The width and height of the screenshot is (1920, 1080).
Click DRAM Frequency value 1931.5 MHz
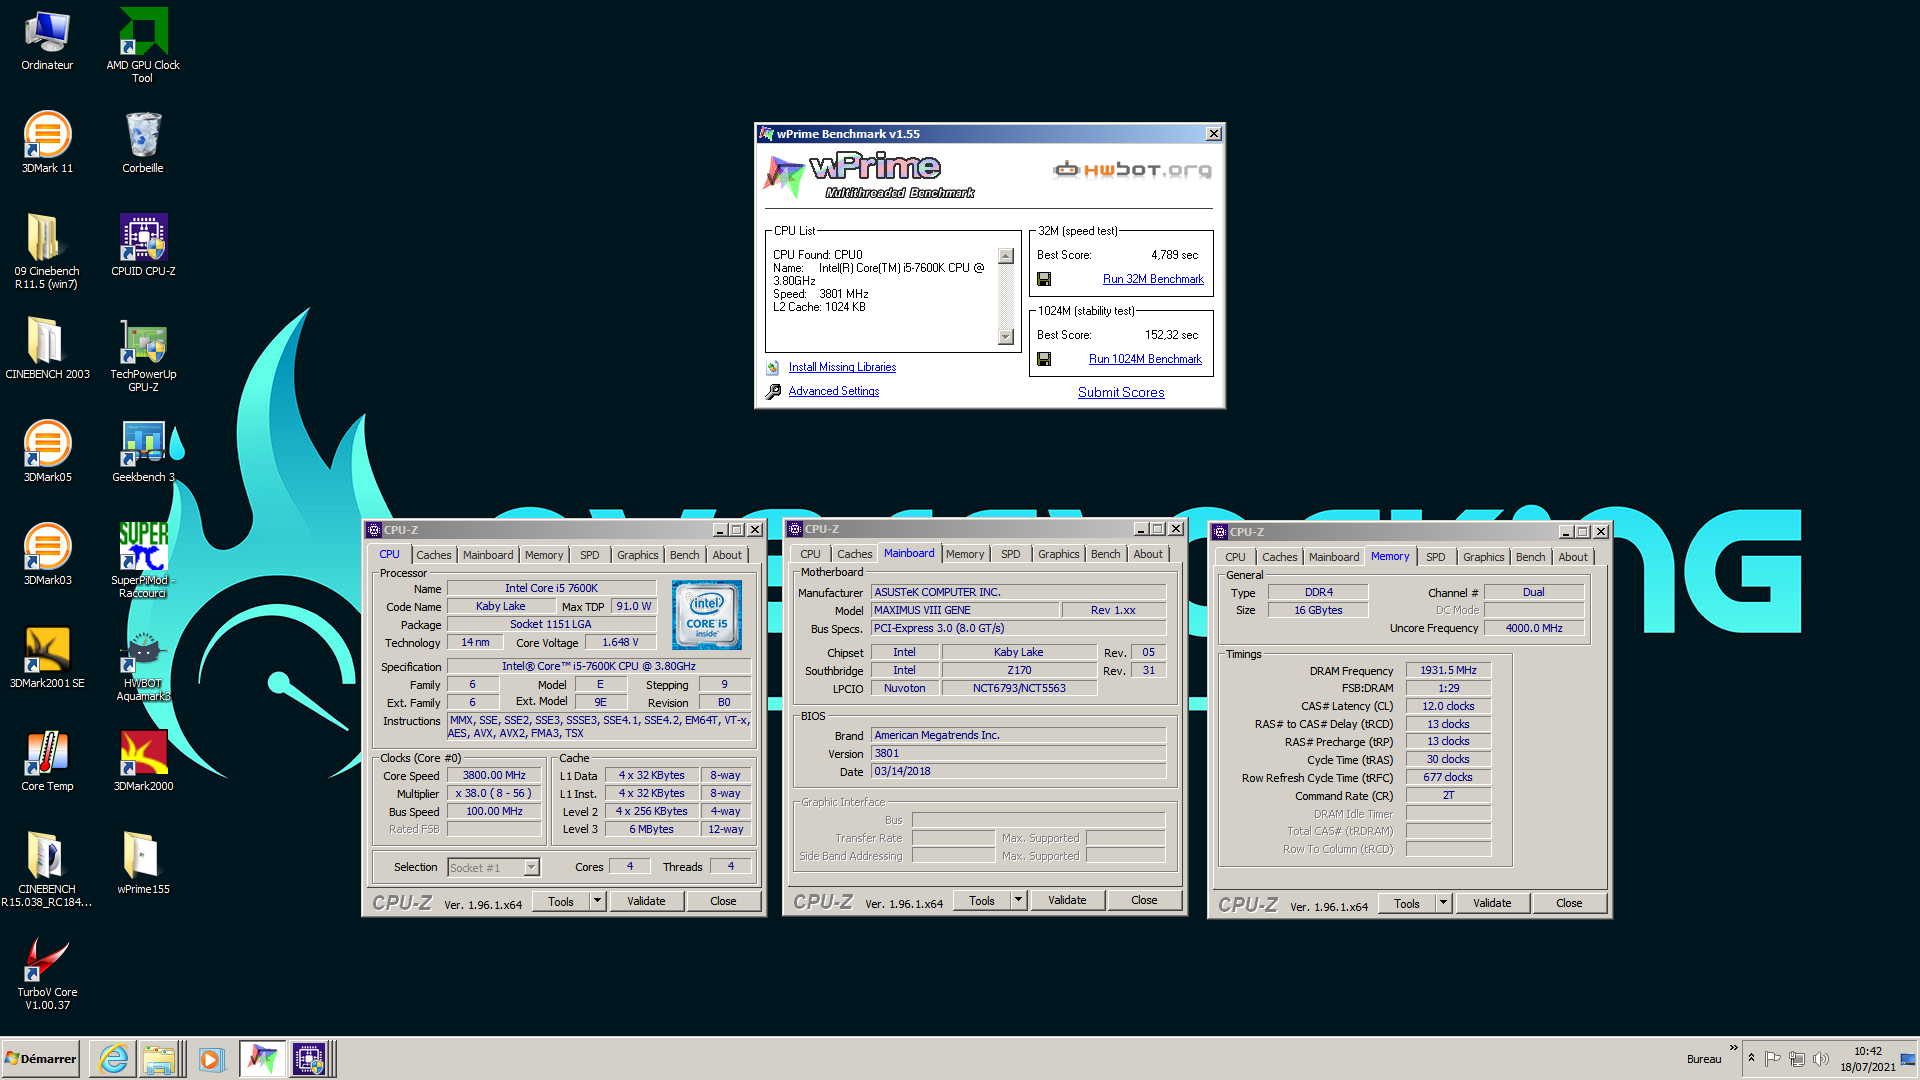pyautogui.click(x=1448, y=670)
